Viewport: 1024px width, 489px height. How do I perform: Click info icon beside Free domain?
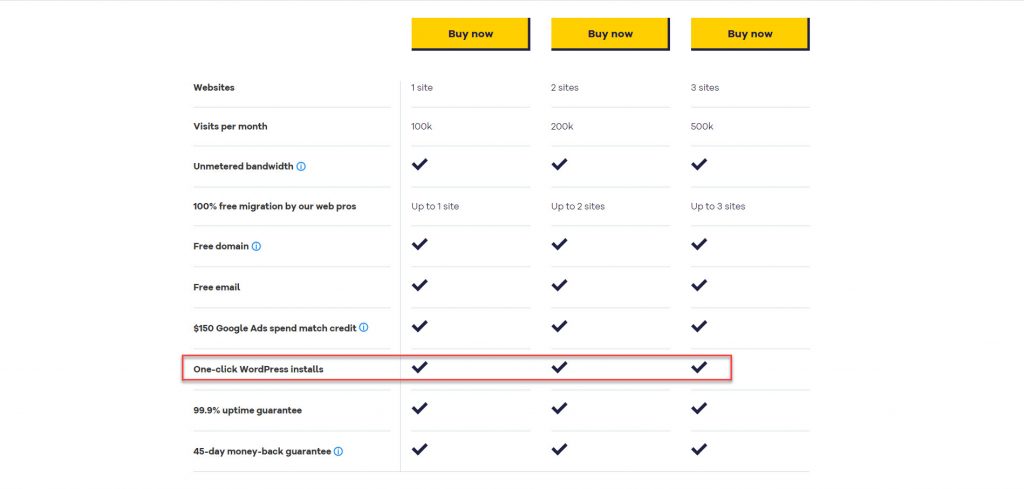click(x=257, y=247)
